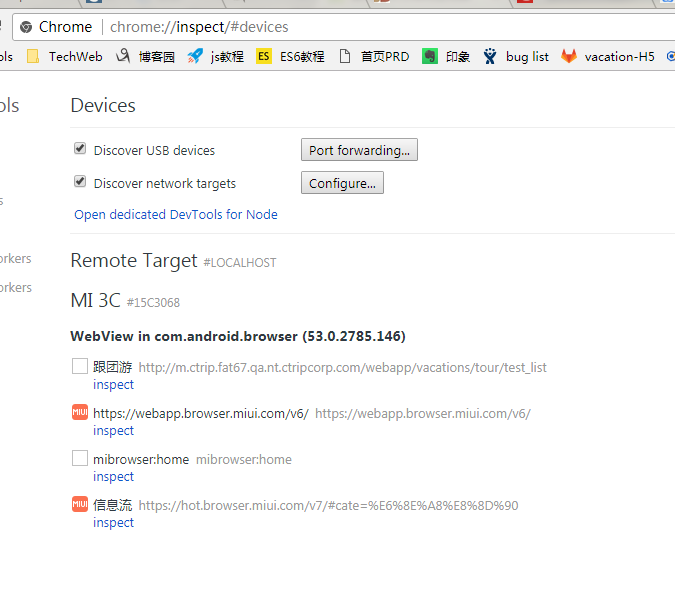Click the MI 3C device name

[x=96, y=300]
